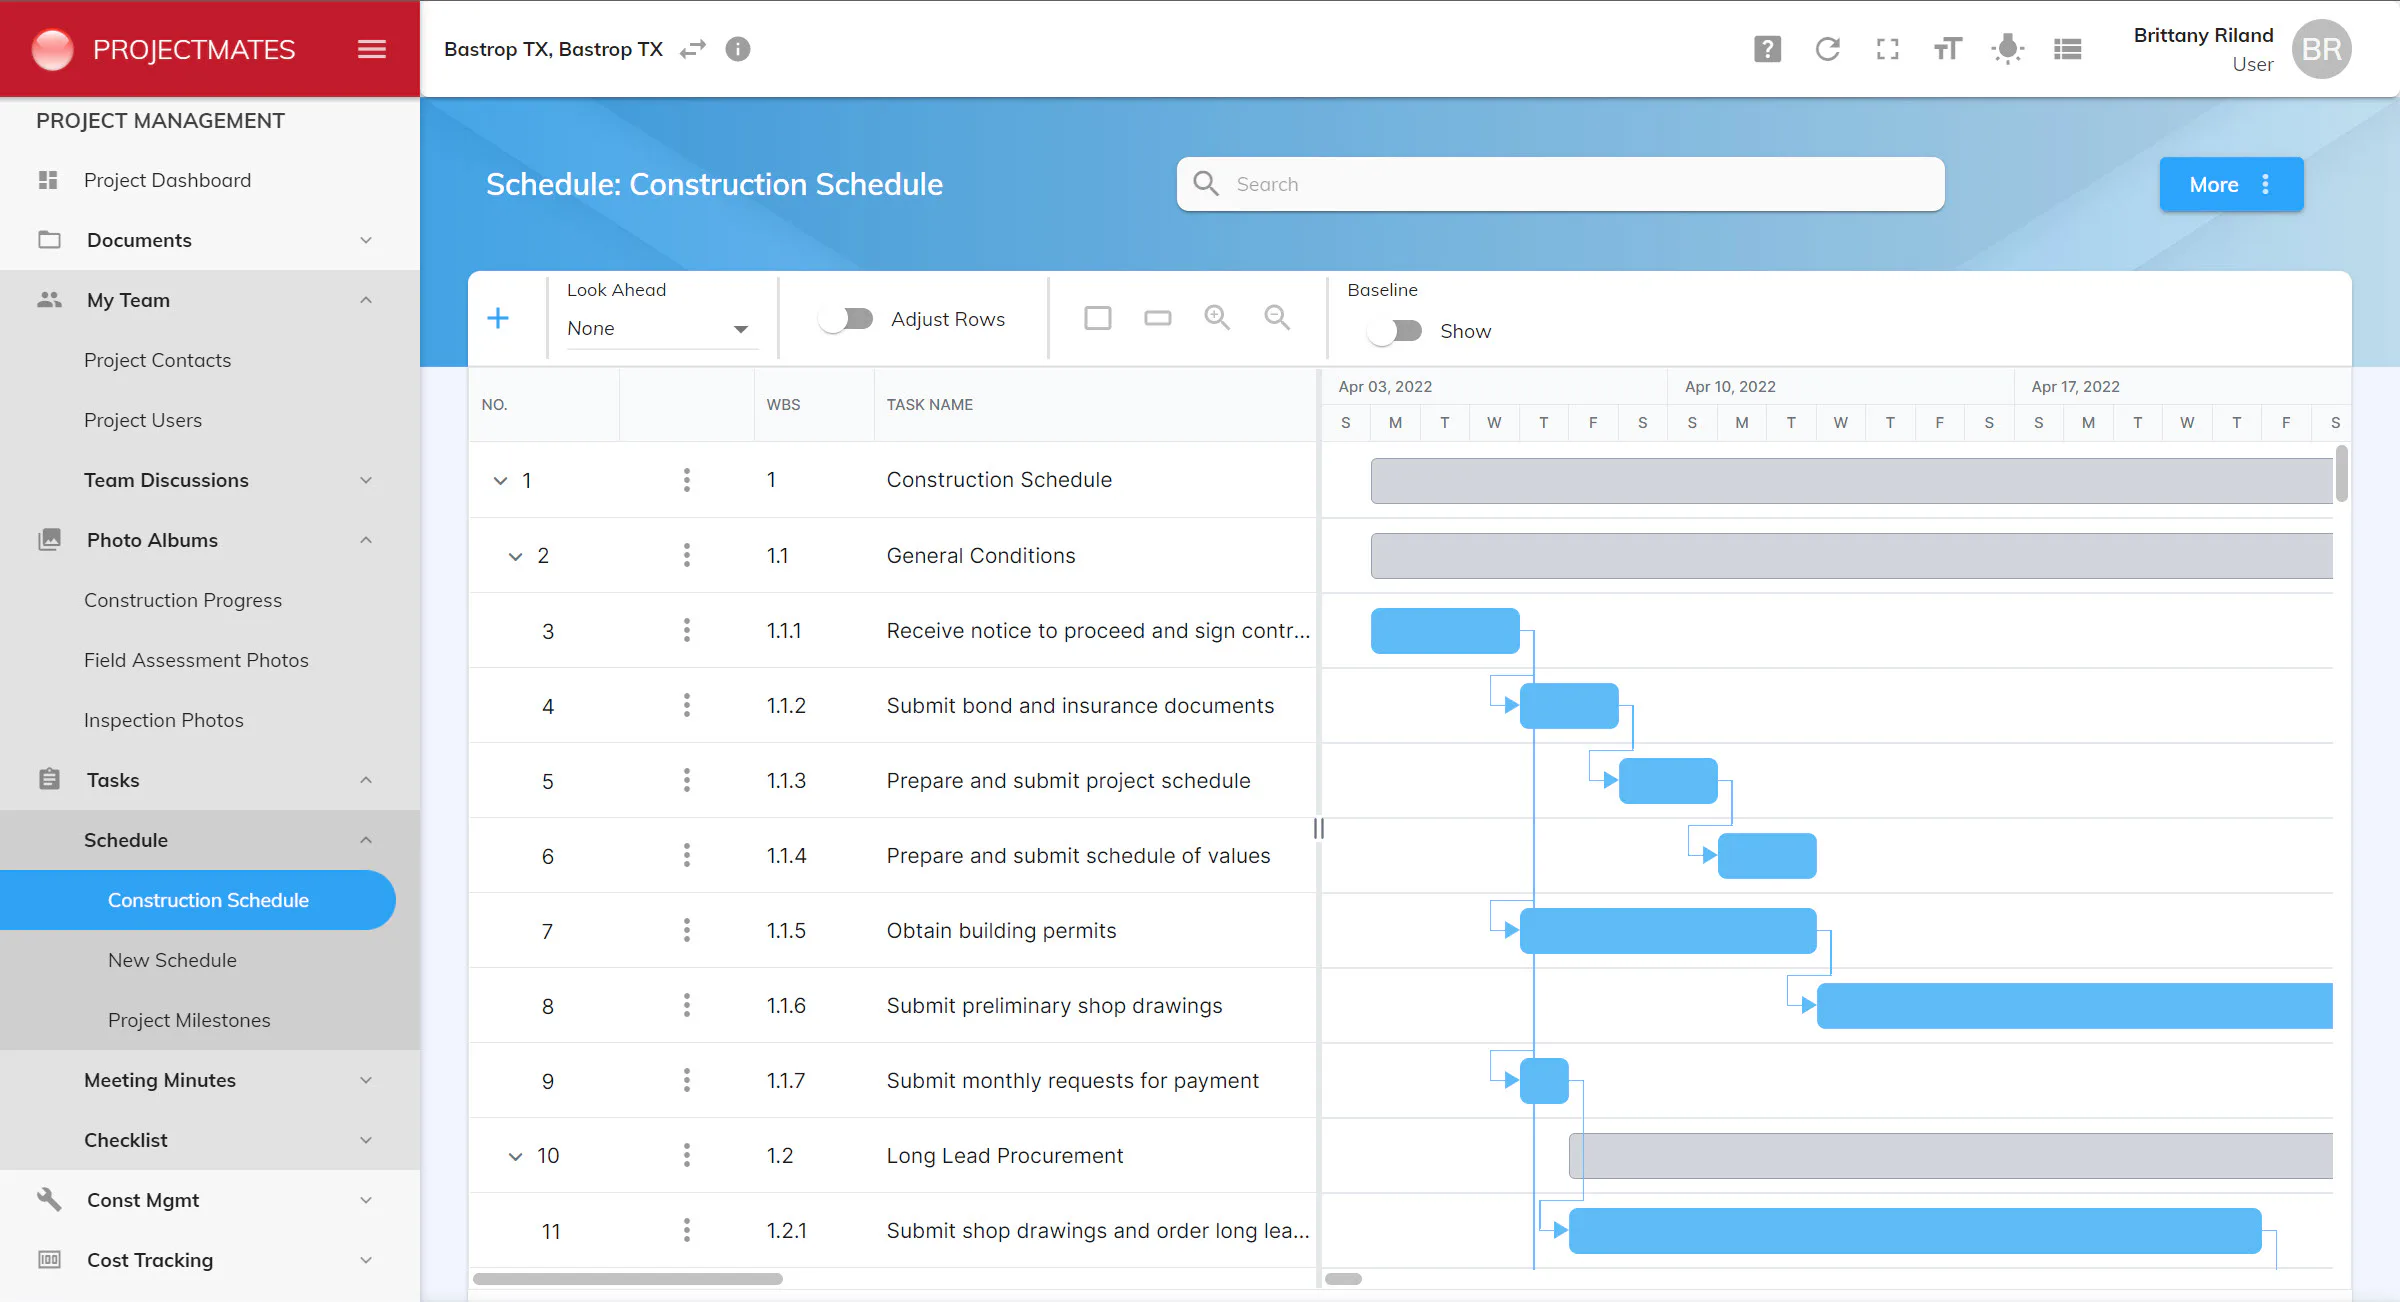Click the Gantt zoom out magnifier

coord(1277,318)
